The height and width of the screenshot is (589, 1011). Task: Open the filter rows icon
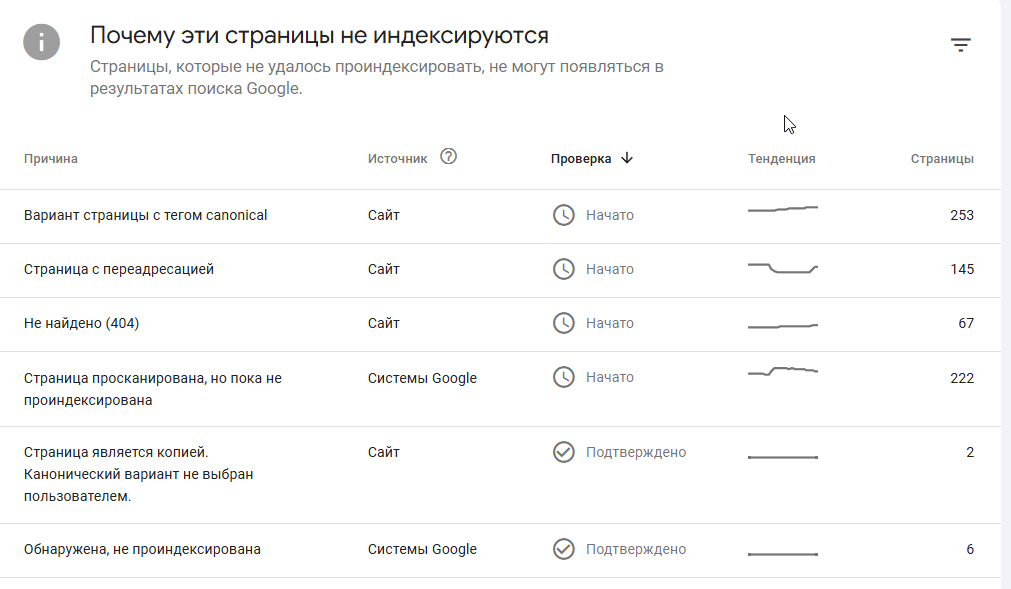(x=960, y=45)
